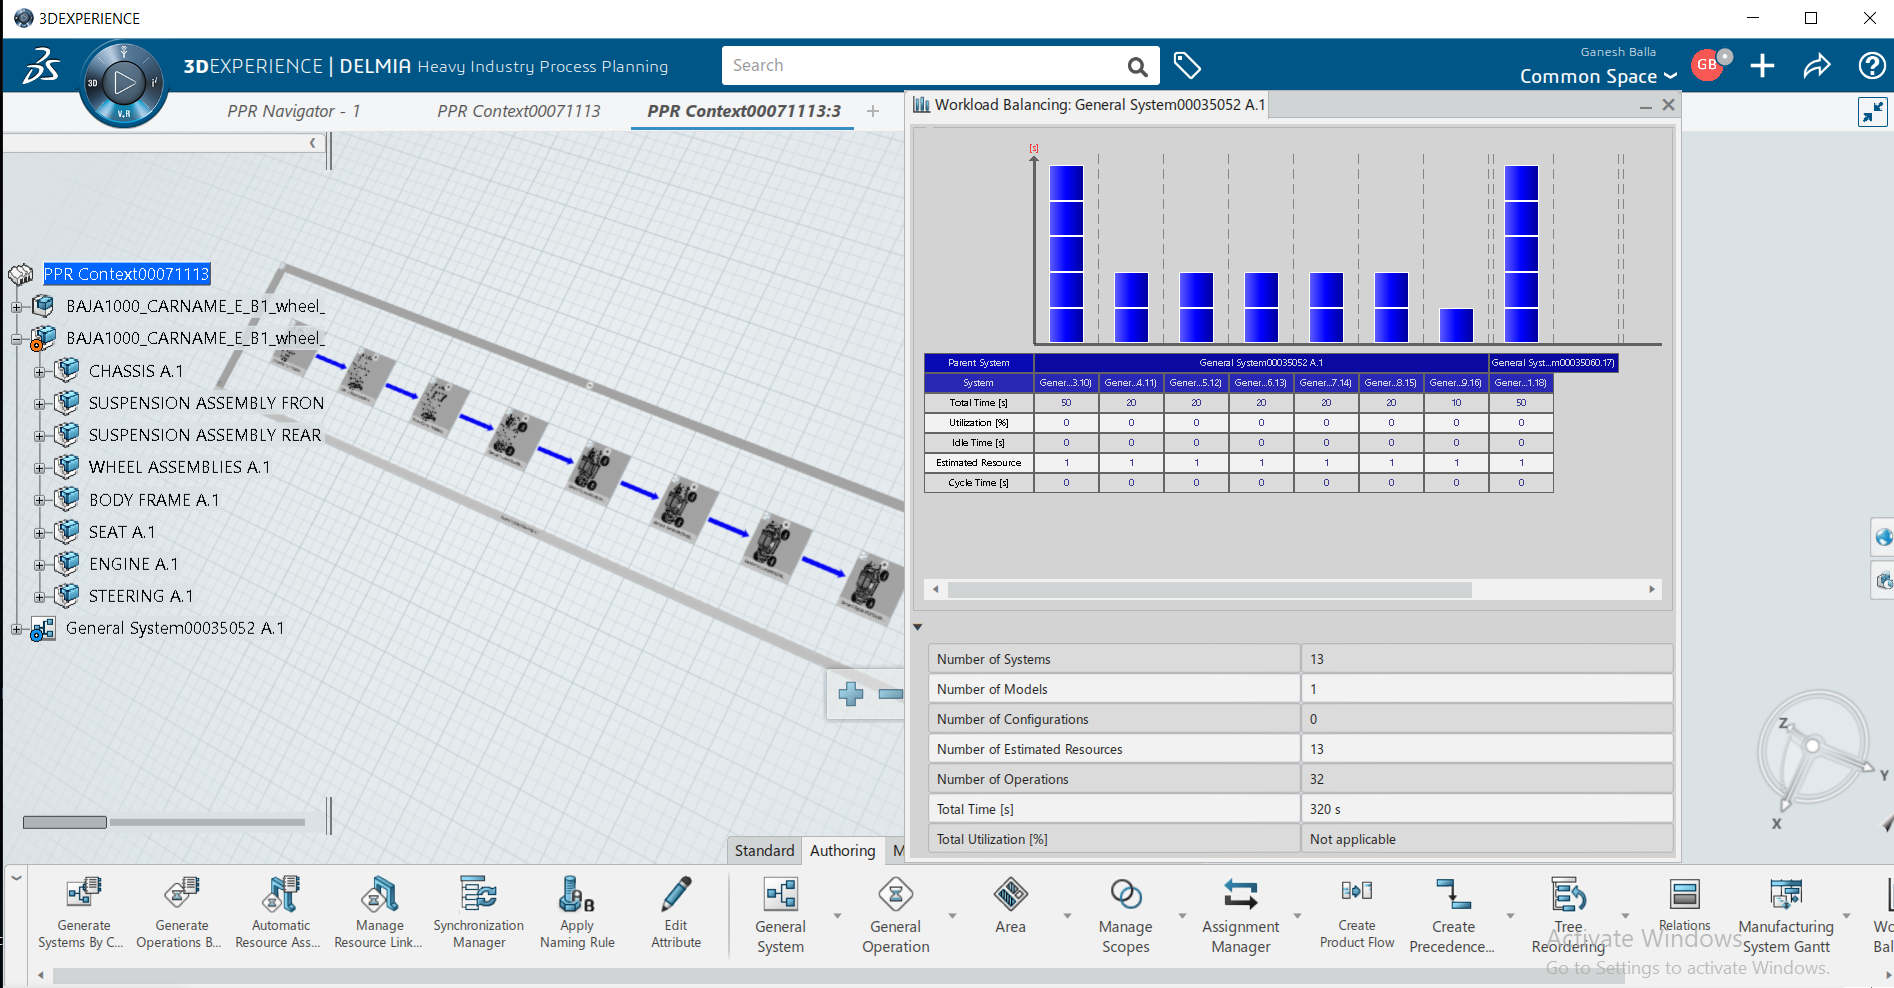Viewport: 1894px width, 988px height.
Task: Select PPR Context00071113:3 tab
Action: pos(744,111)
